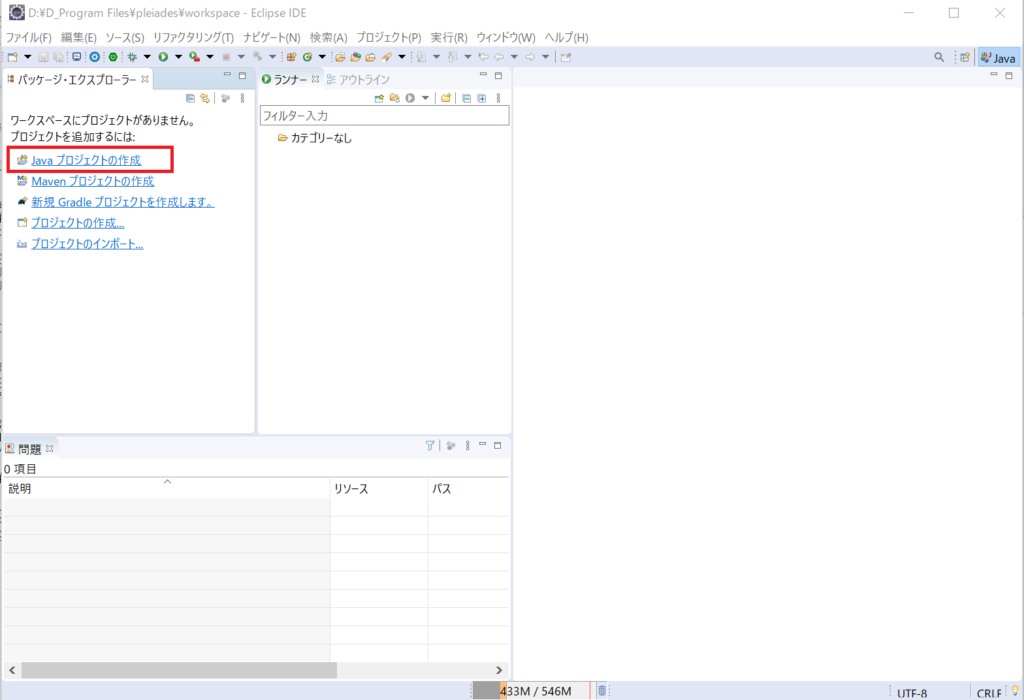Open Package Explorer view menu dots
Screen dimensions: 1024x700
coord(242,98)
